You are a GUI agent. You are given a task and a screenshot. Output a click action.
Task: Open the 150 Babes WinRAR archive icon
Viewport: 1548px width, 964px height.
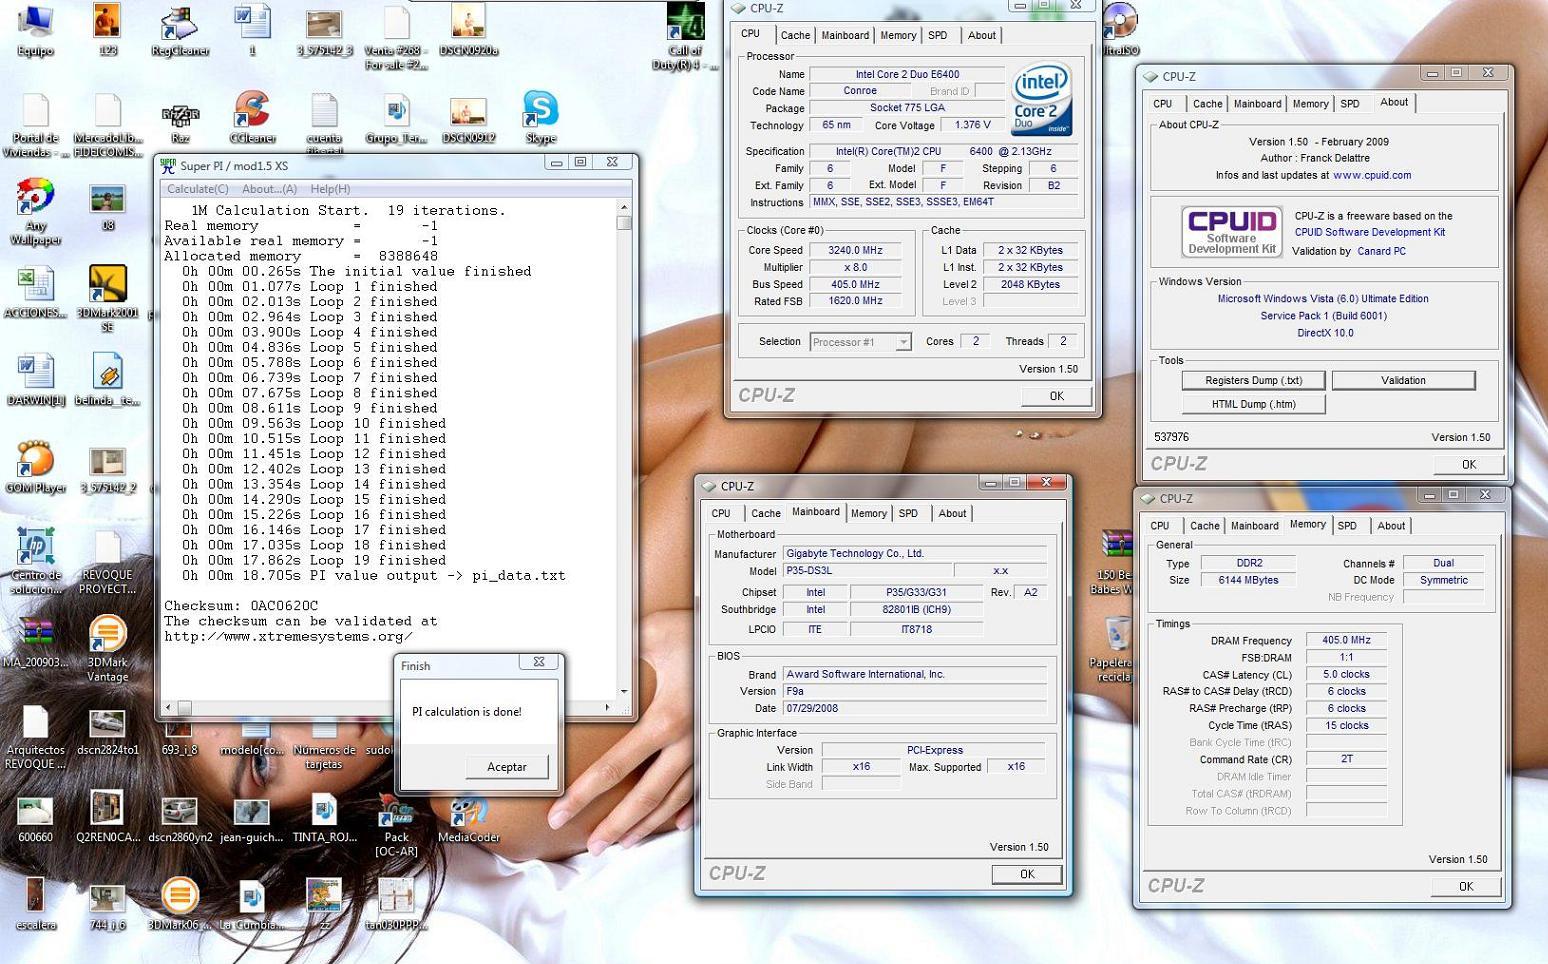point(1115,562)
